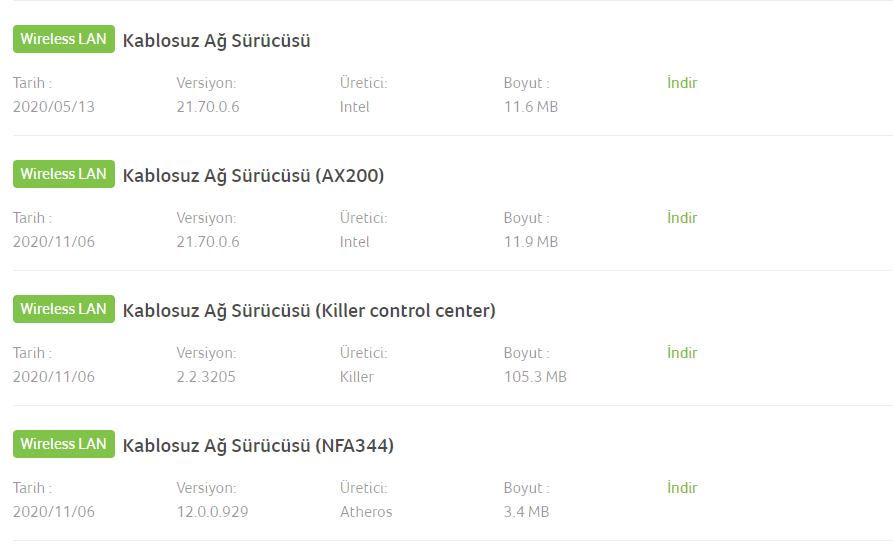Click the date 2020/05/13

pos(54,107)
